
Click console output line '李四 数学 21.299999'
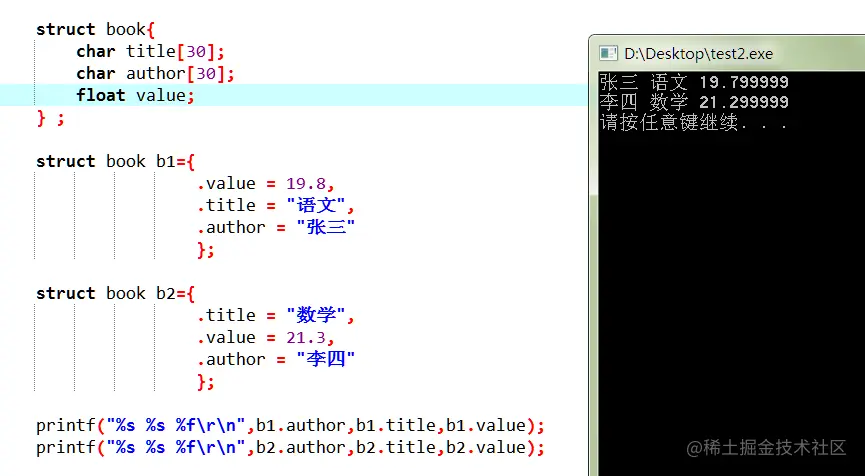click(695, 102)
